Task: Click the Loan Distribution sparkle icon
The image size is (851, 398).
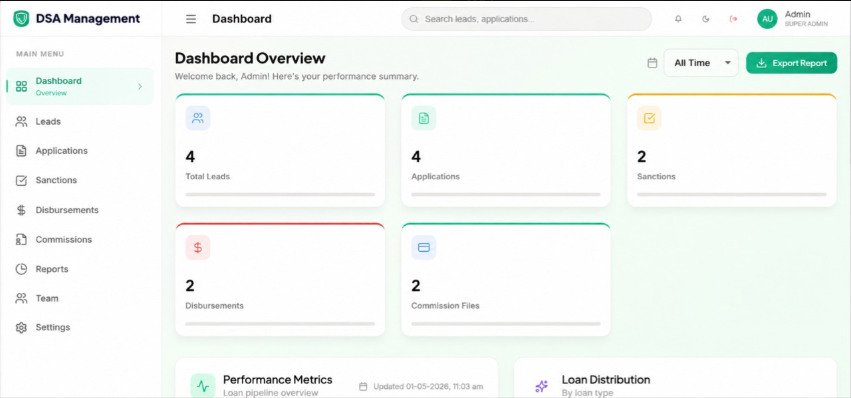Action: tap(541, 386)
